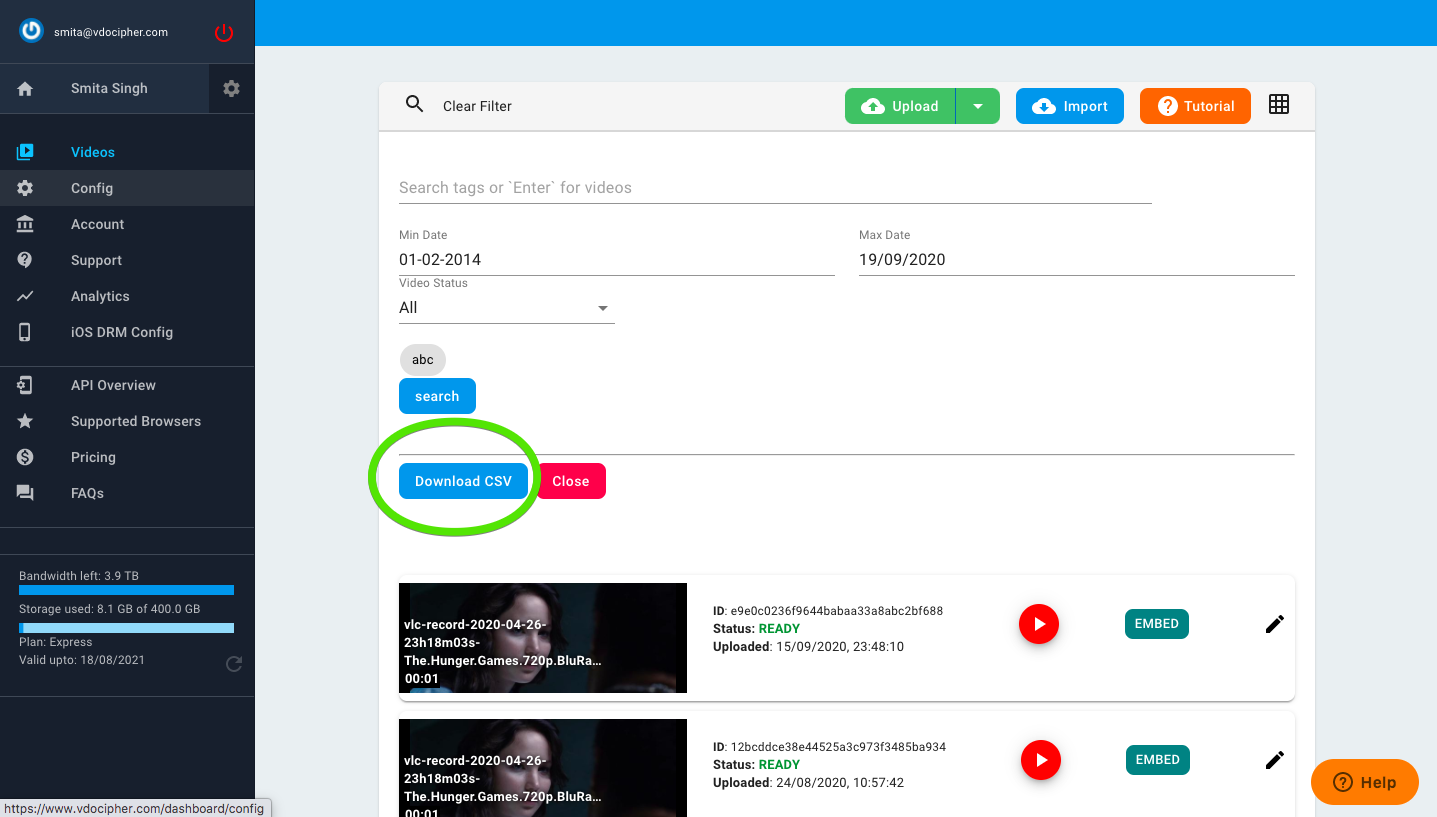
Task: Click the Valid upto: 18/08/2021 text
Action: [x=80, y=660]
